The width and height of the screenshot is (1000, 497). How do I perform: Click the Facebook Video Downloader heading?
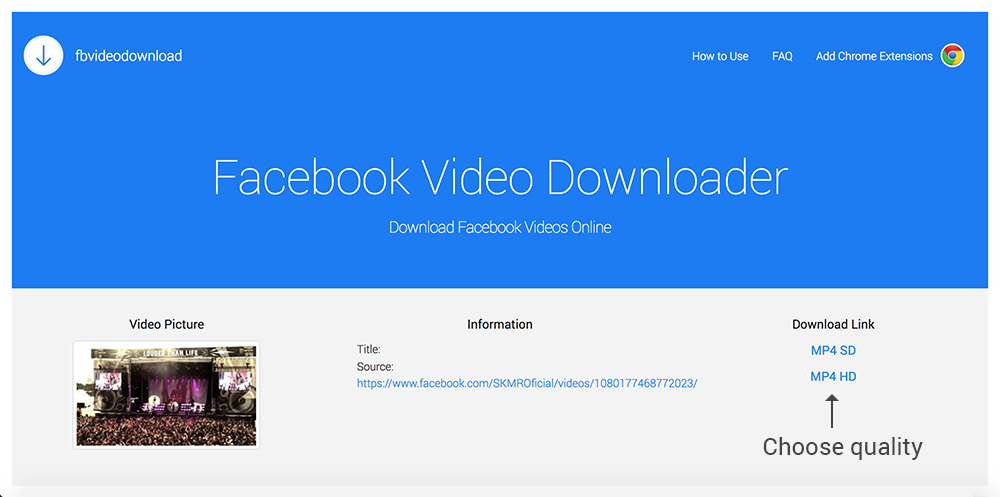[500, 177]
